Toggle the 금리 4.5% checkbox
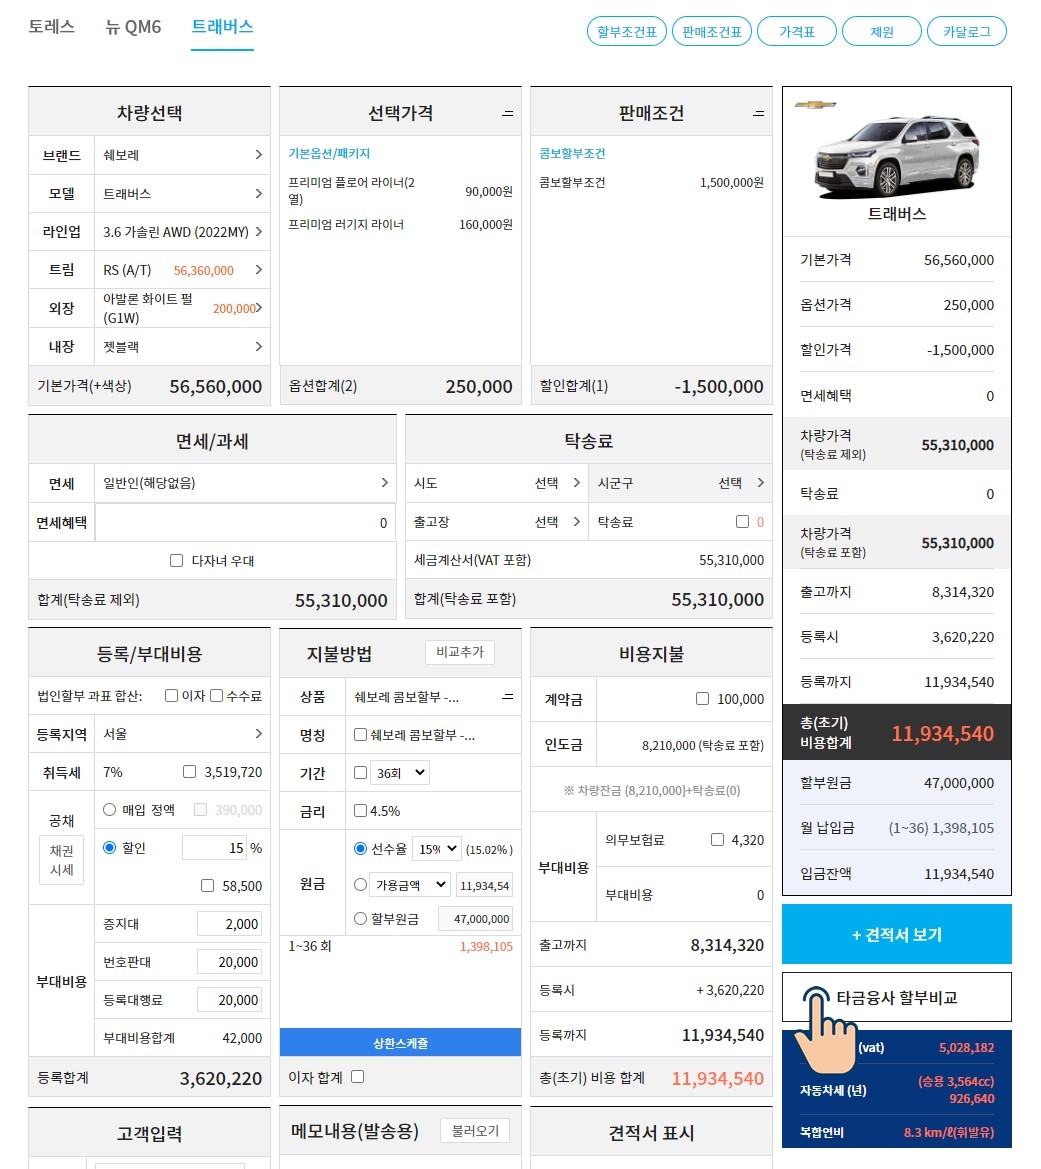This screenshot has width=1041, height=1169. coord(360,810)
